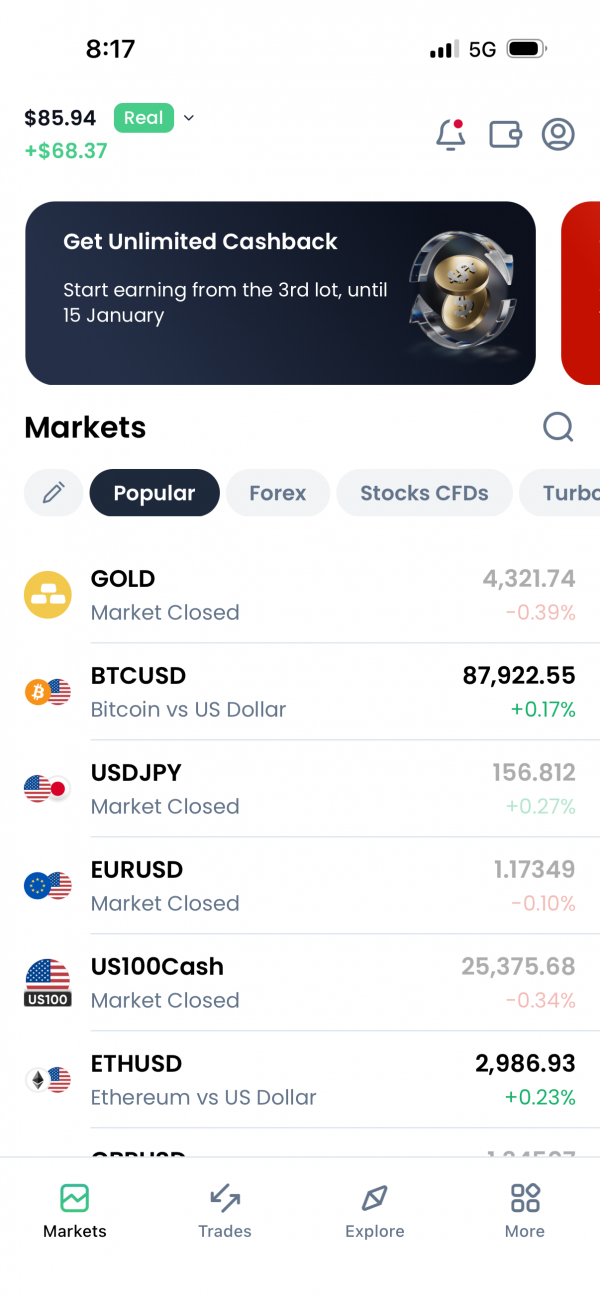Tap the green Real account badge

[x=144, y=118]
